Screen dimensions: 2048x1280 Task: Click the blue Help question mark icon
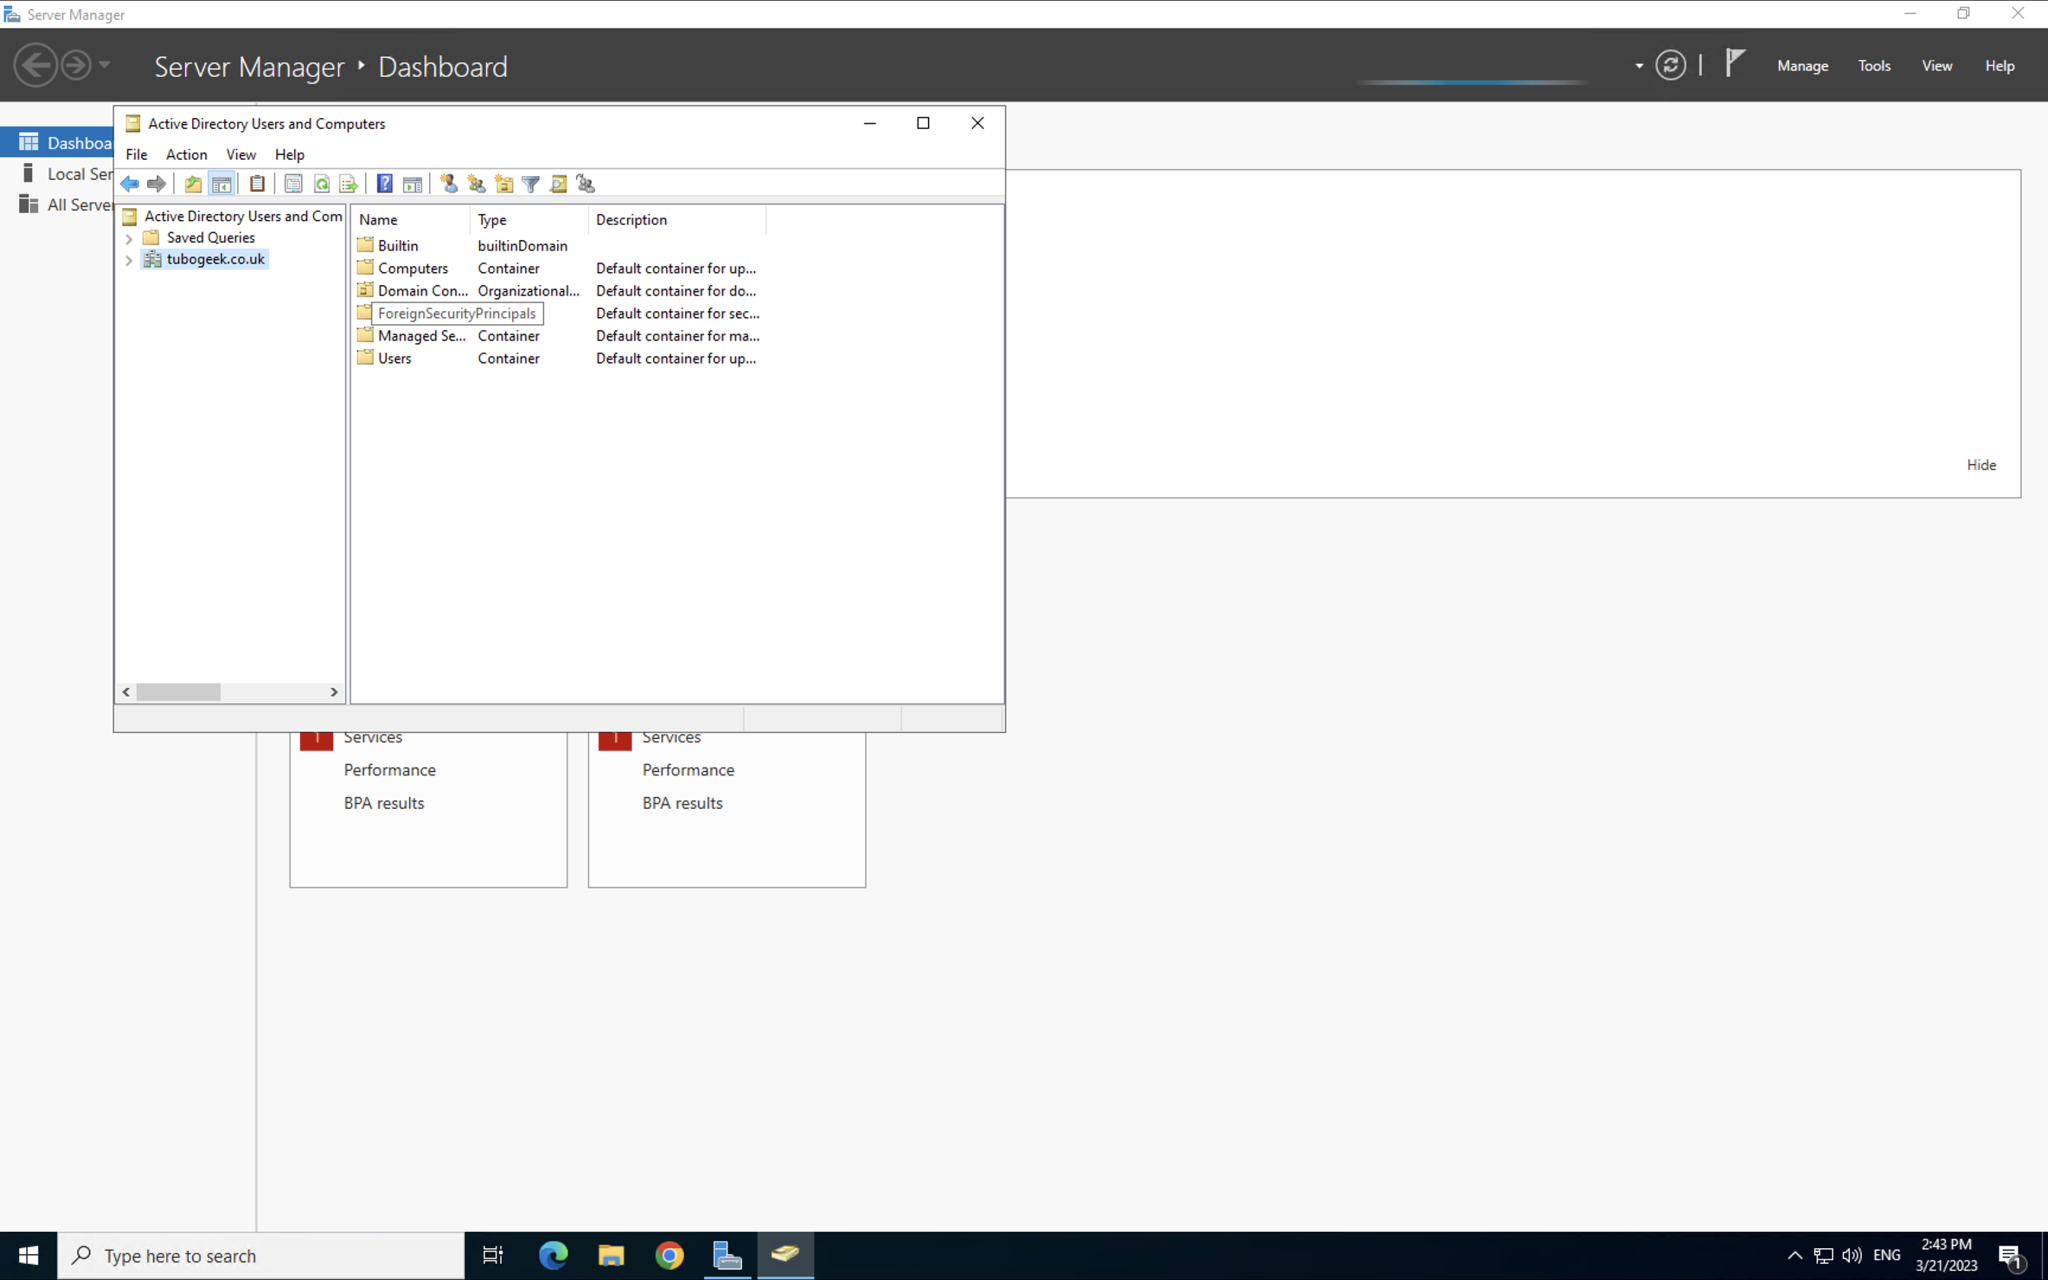tap(384, 184)
